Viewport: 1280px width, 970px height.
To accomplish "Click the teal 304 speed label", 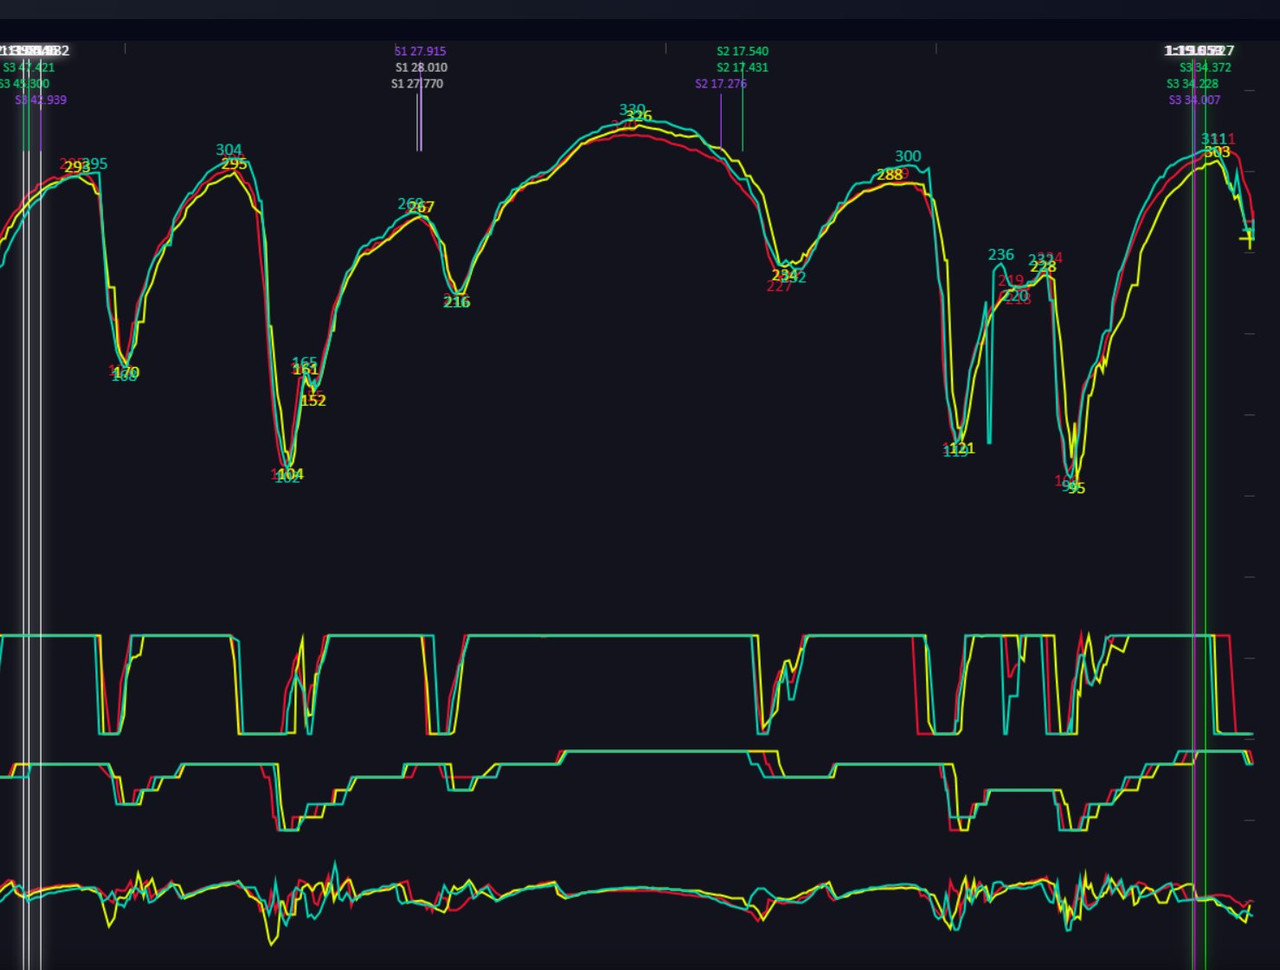I will [x=229, y=150].
